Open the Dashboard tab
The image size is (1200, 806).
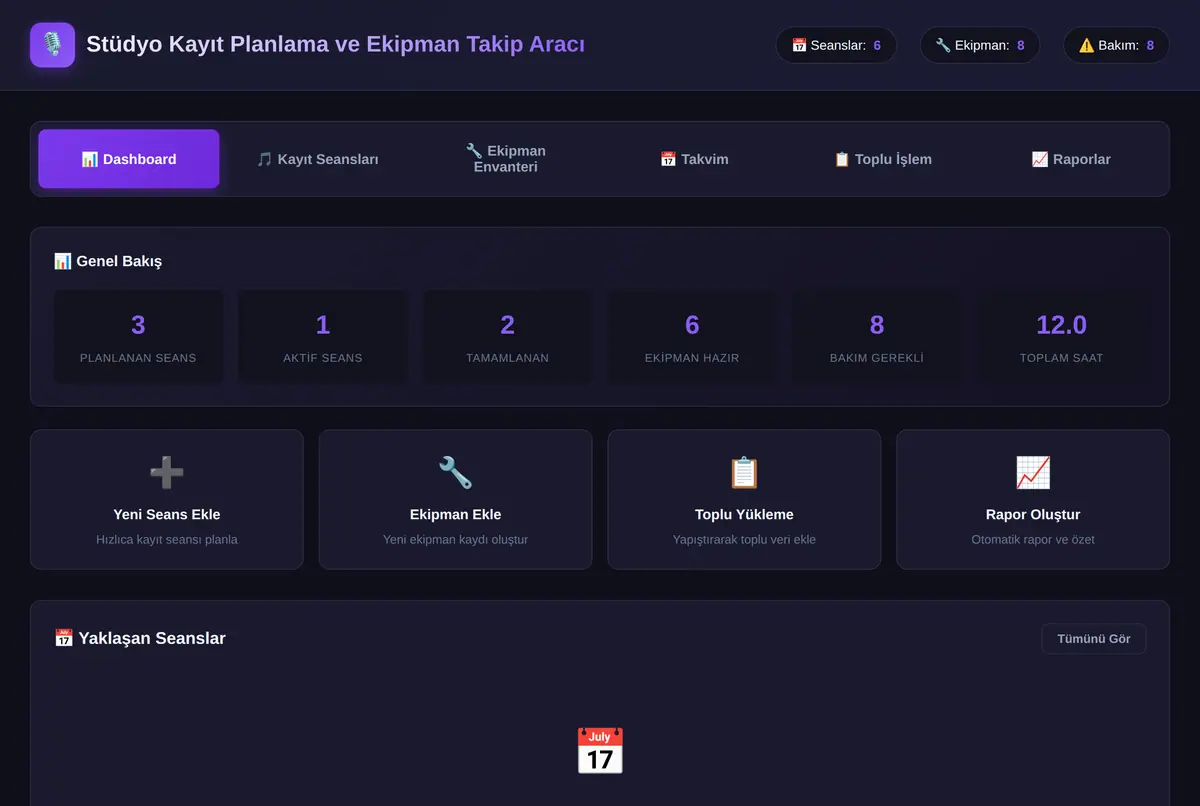click(129, 159)
